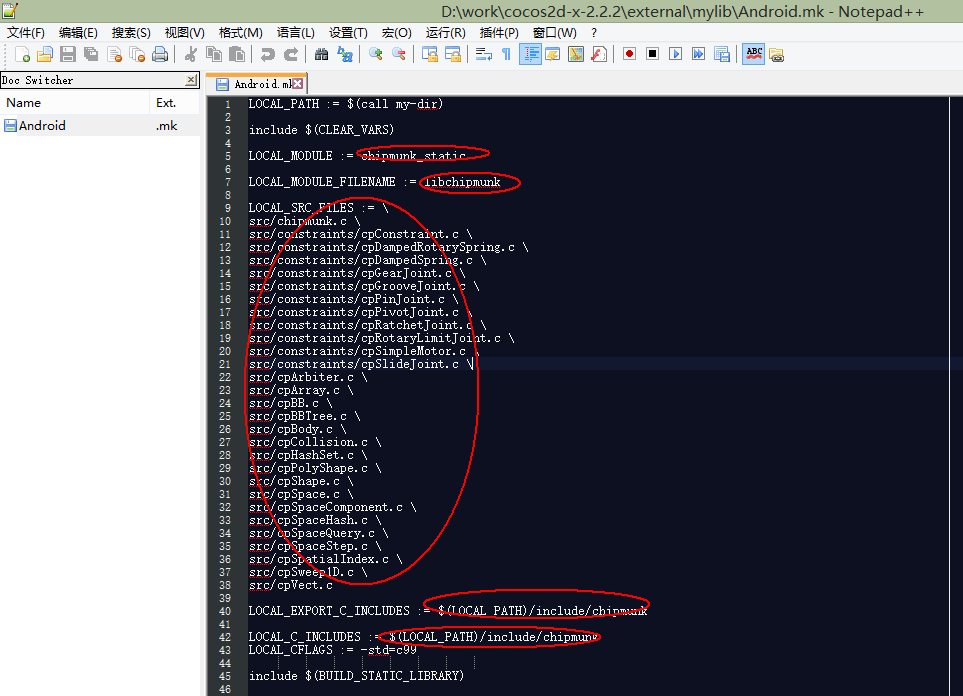
Task: Click the Save All icon
Action: coord(91,55)
